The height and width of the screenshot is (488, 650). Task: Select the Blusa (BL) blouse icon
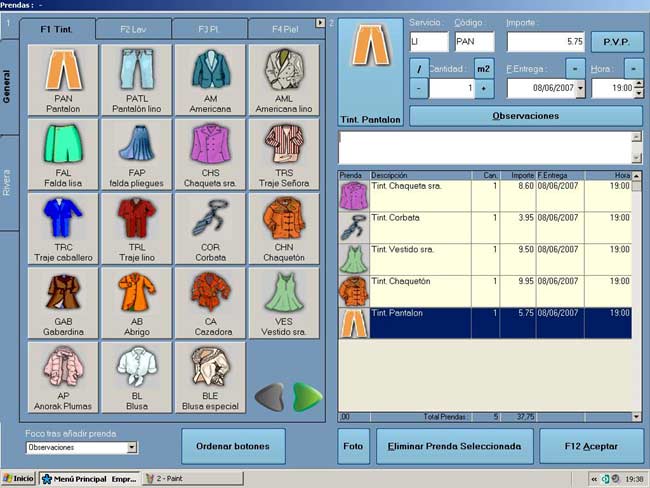pyautogui.click(x=137, y=377)
